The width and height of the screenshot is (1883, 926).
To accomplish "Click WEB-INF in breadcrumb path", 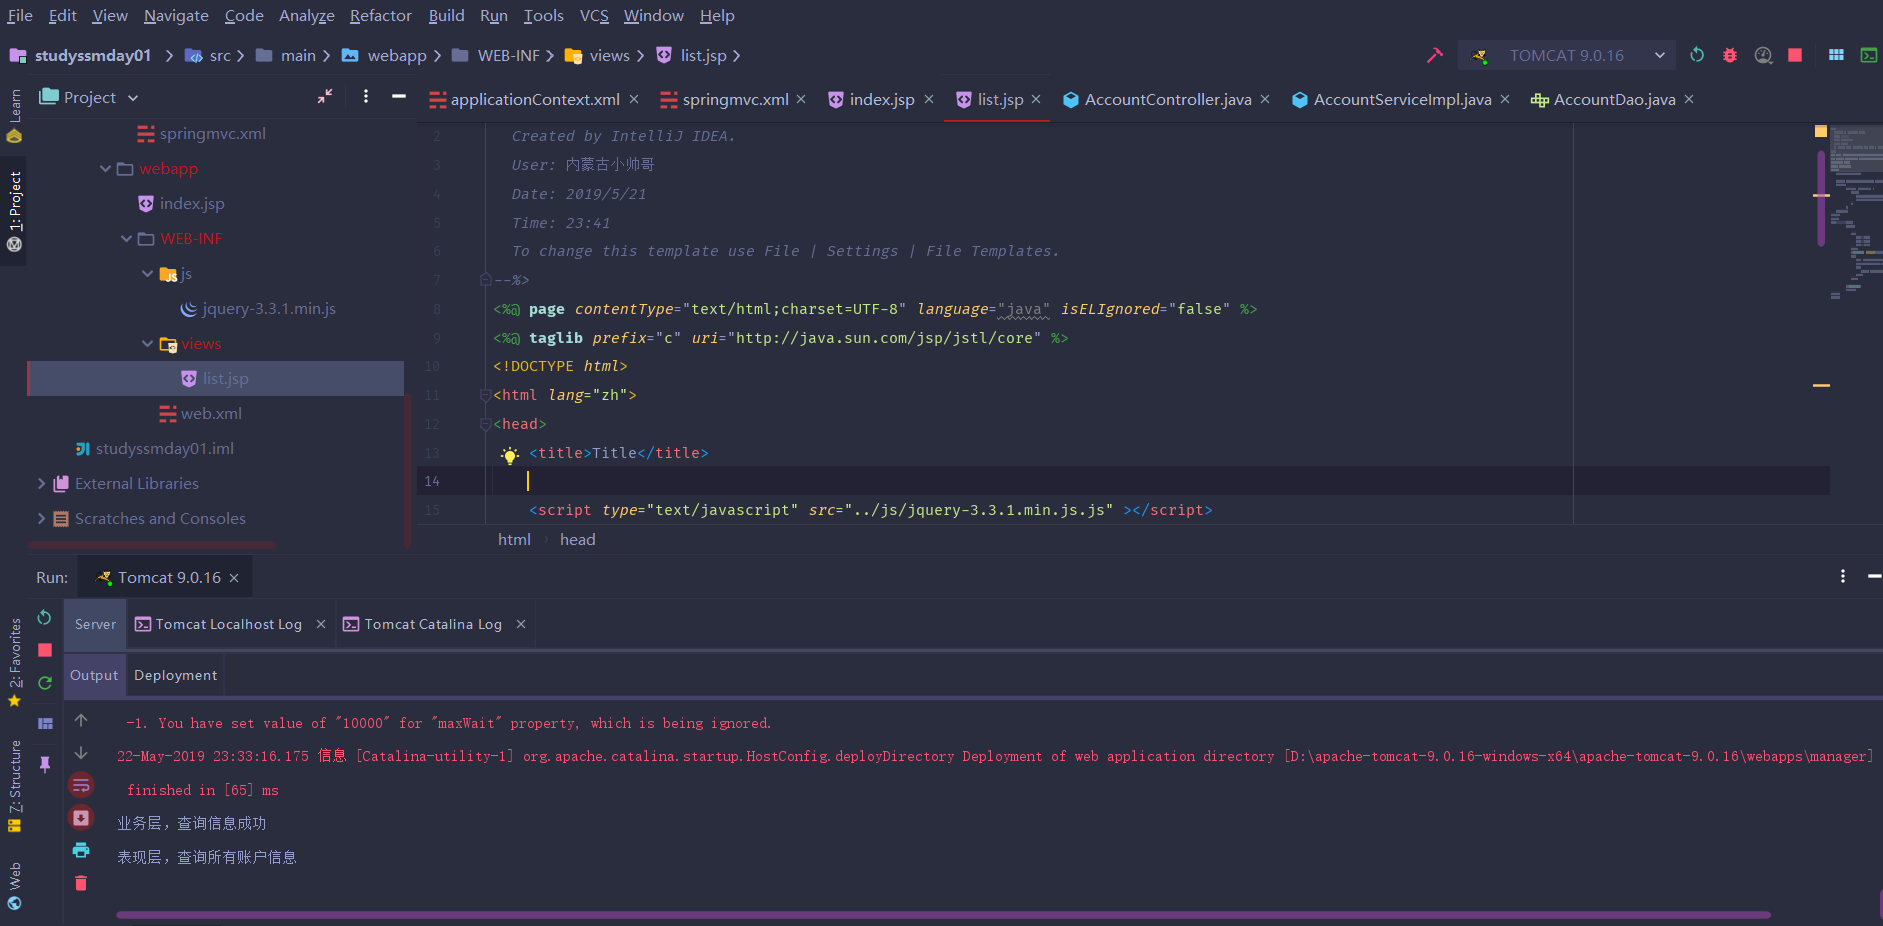I will pos(508,55).
